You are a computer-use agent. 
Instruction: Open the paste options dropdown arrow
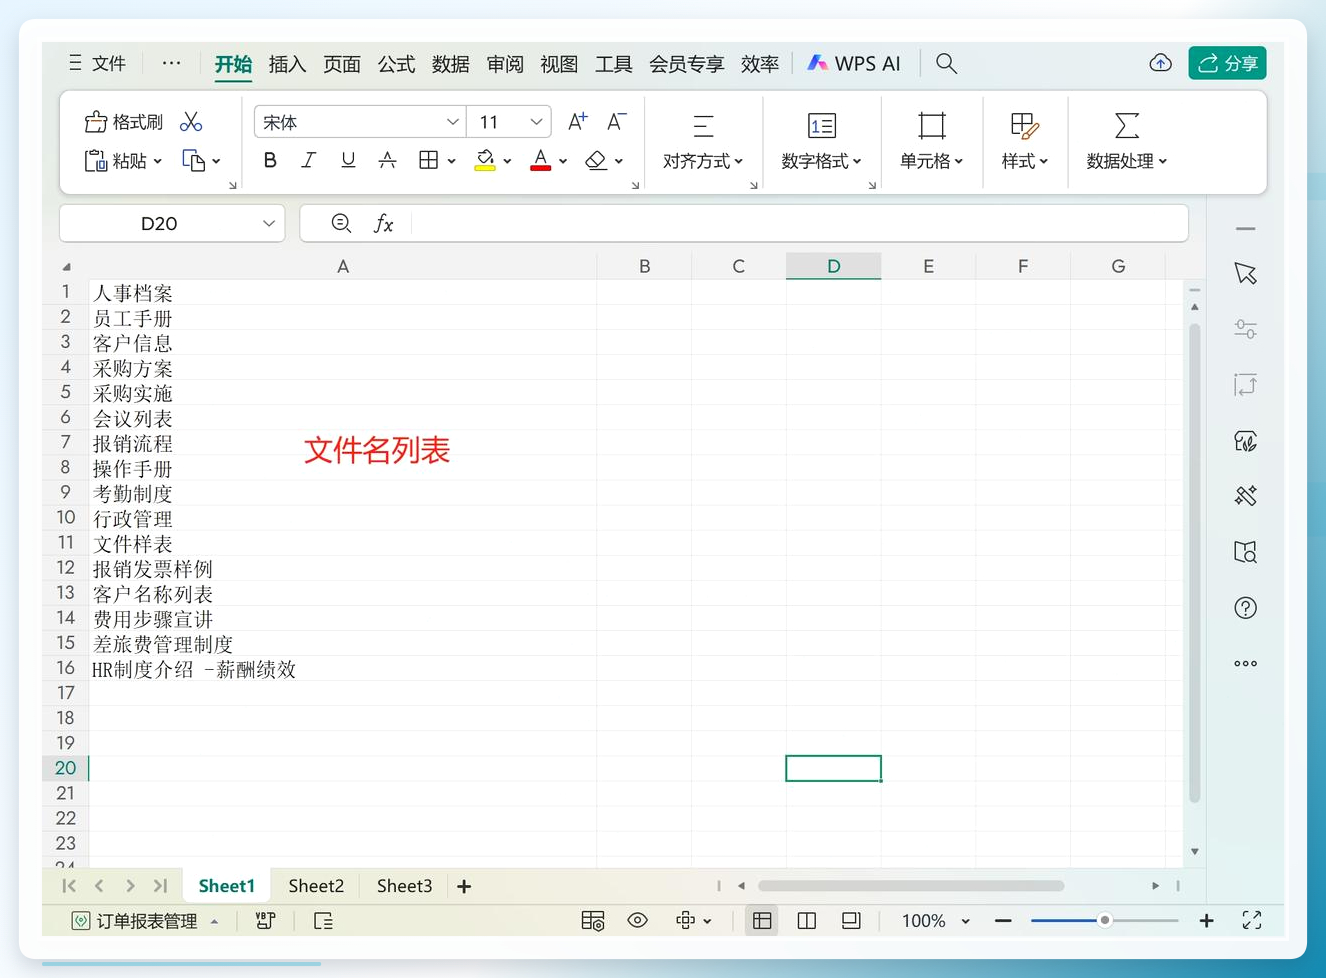(x=158, y=161)
